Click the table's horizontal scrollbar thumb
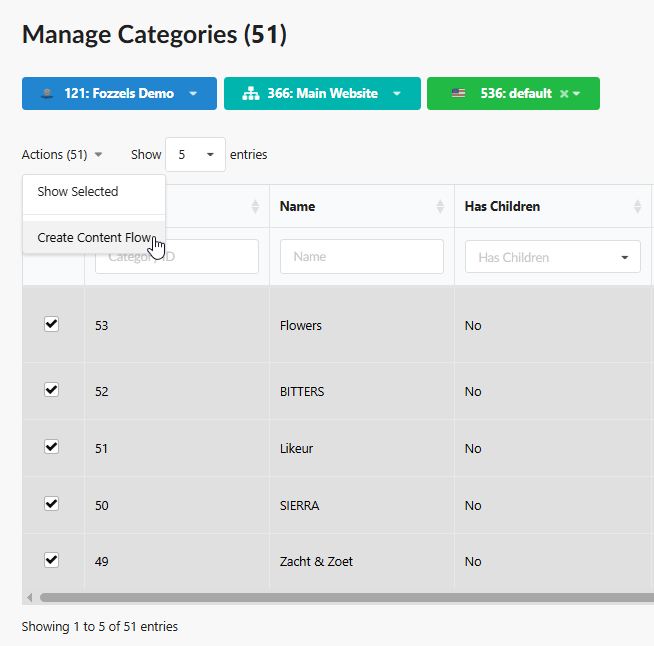The image size is (654, 646). click(347, 598)
